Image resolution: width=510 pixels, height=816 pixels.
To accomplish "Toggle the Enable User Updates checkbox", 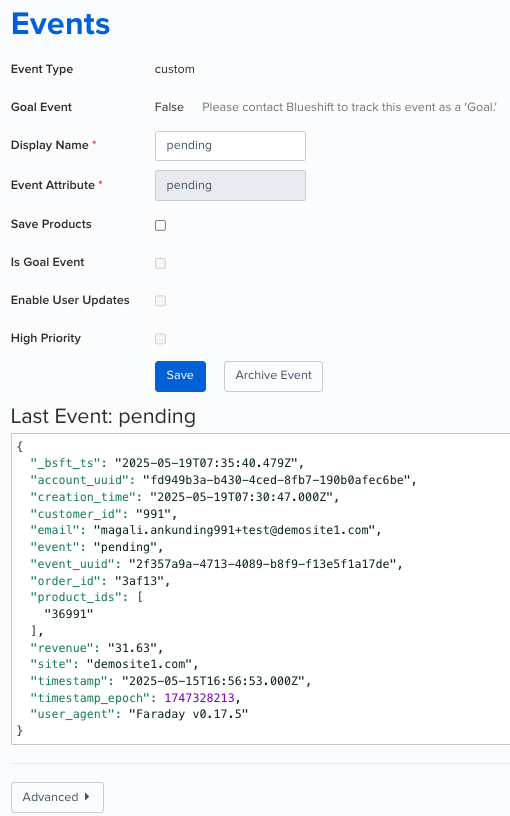I will (160, 301).
